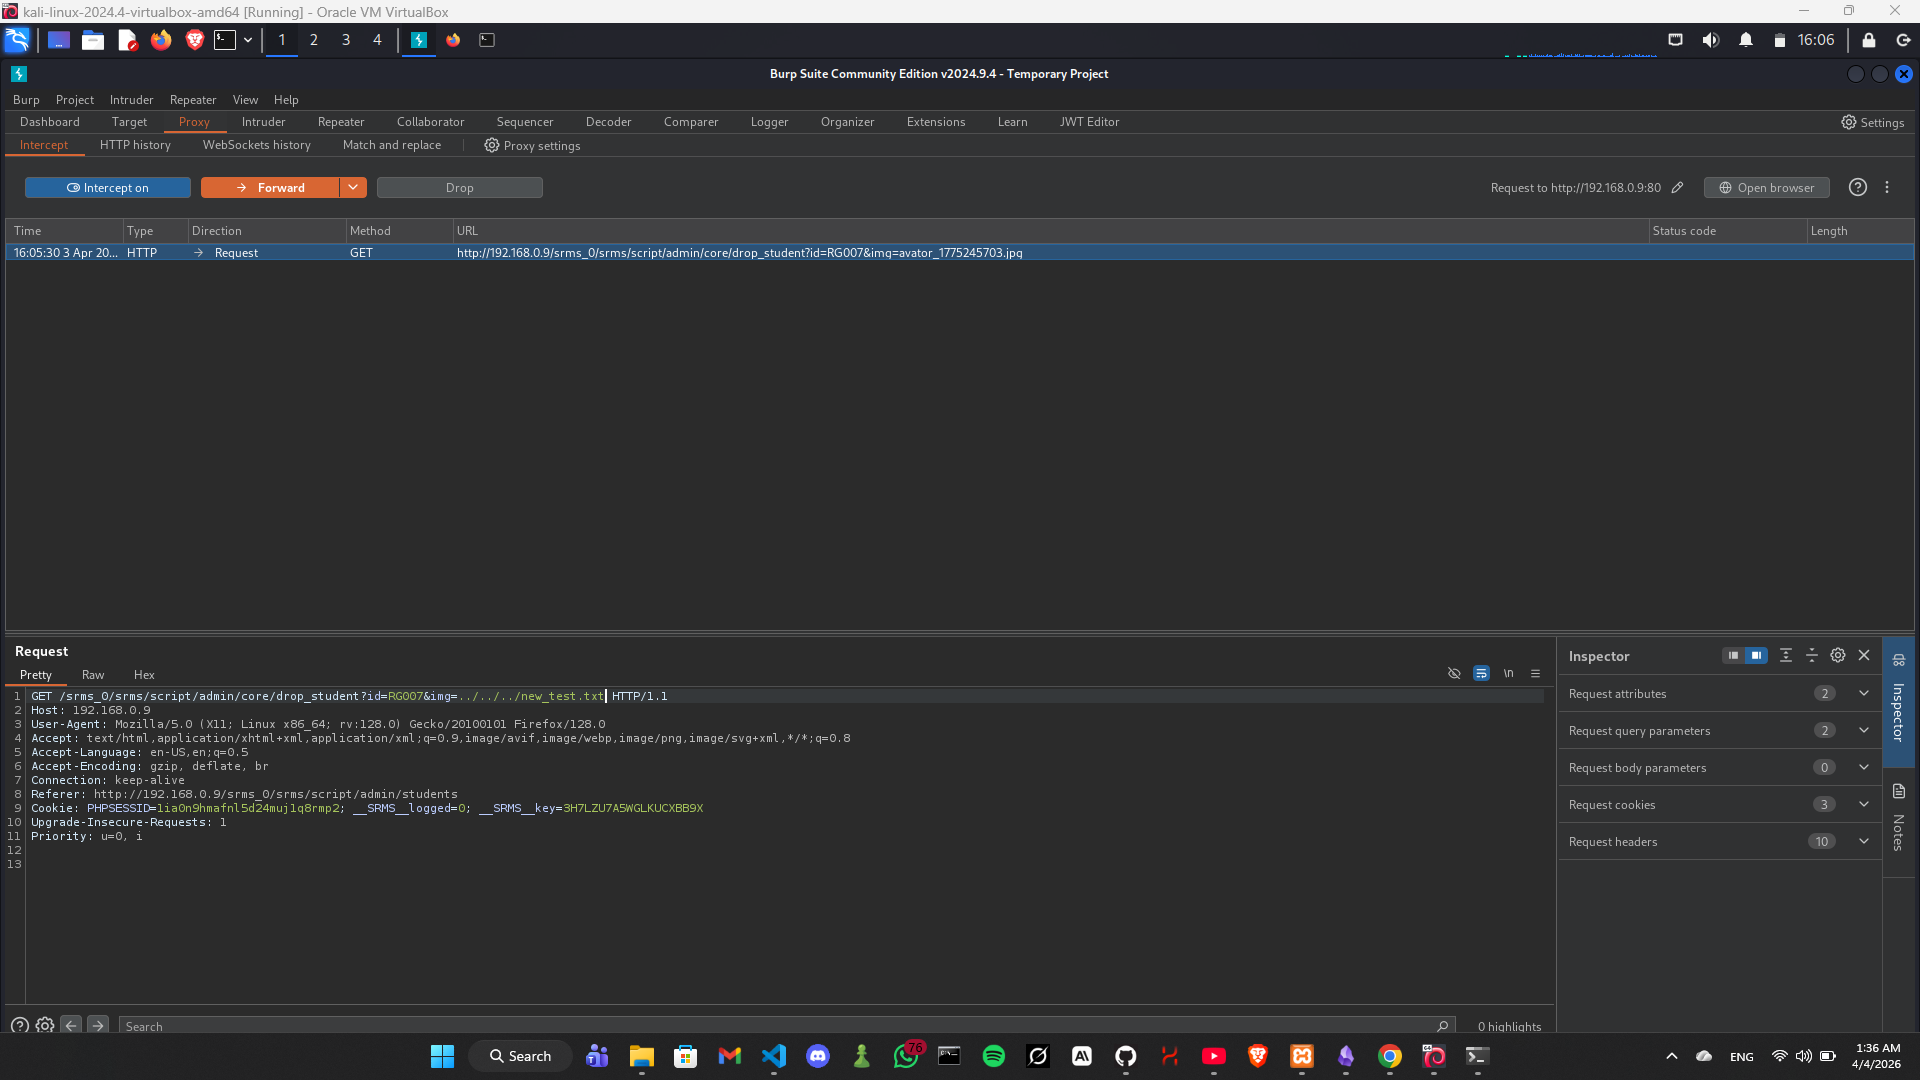Image resolution: width=1920 pixels, height=1080 pixels.
Task: Click the three-dot menu beside Open browser
Action: (1887, 187)
